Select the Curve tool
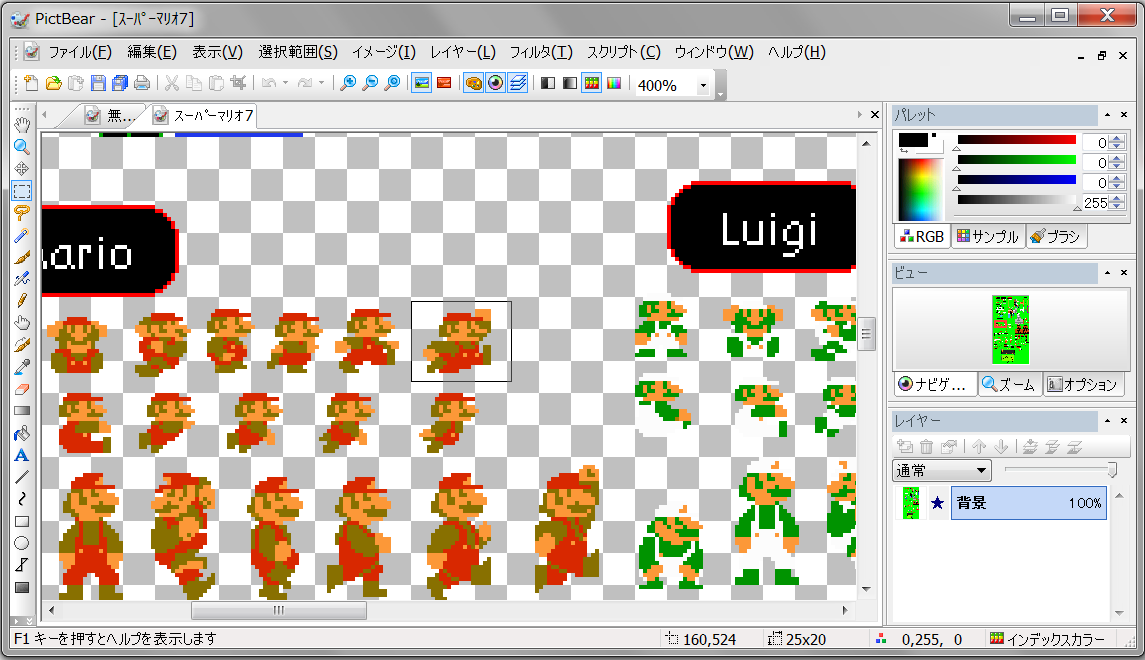 click(22, 499)
